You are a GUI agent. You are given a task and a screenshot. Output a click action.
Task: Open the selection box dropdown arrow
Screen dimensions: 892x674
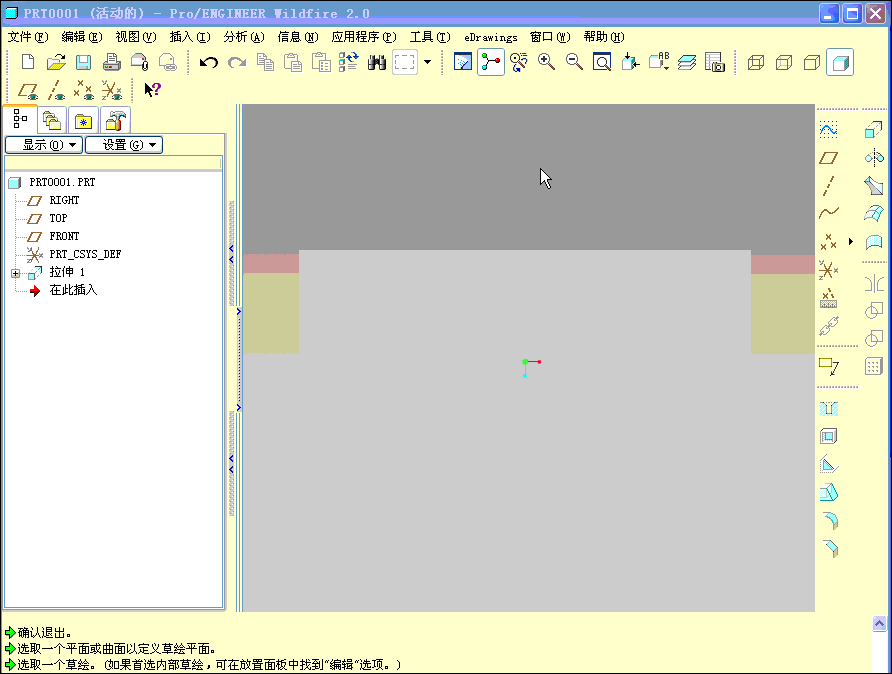(x=427, y=62)
